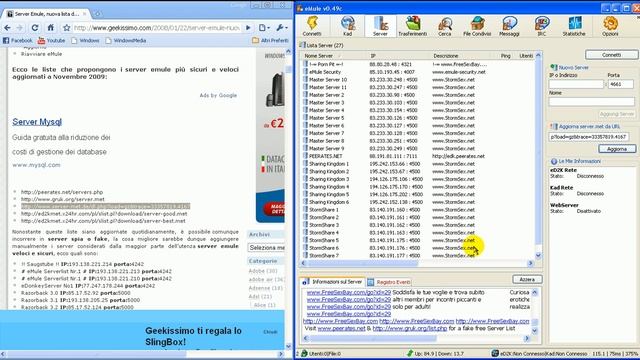This screenshot has width=640, height=360.
Task: Go to browser home page
Action: click(51, 28)
